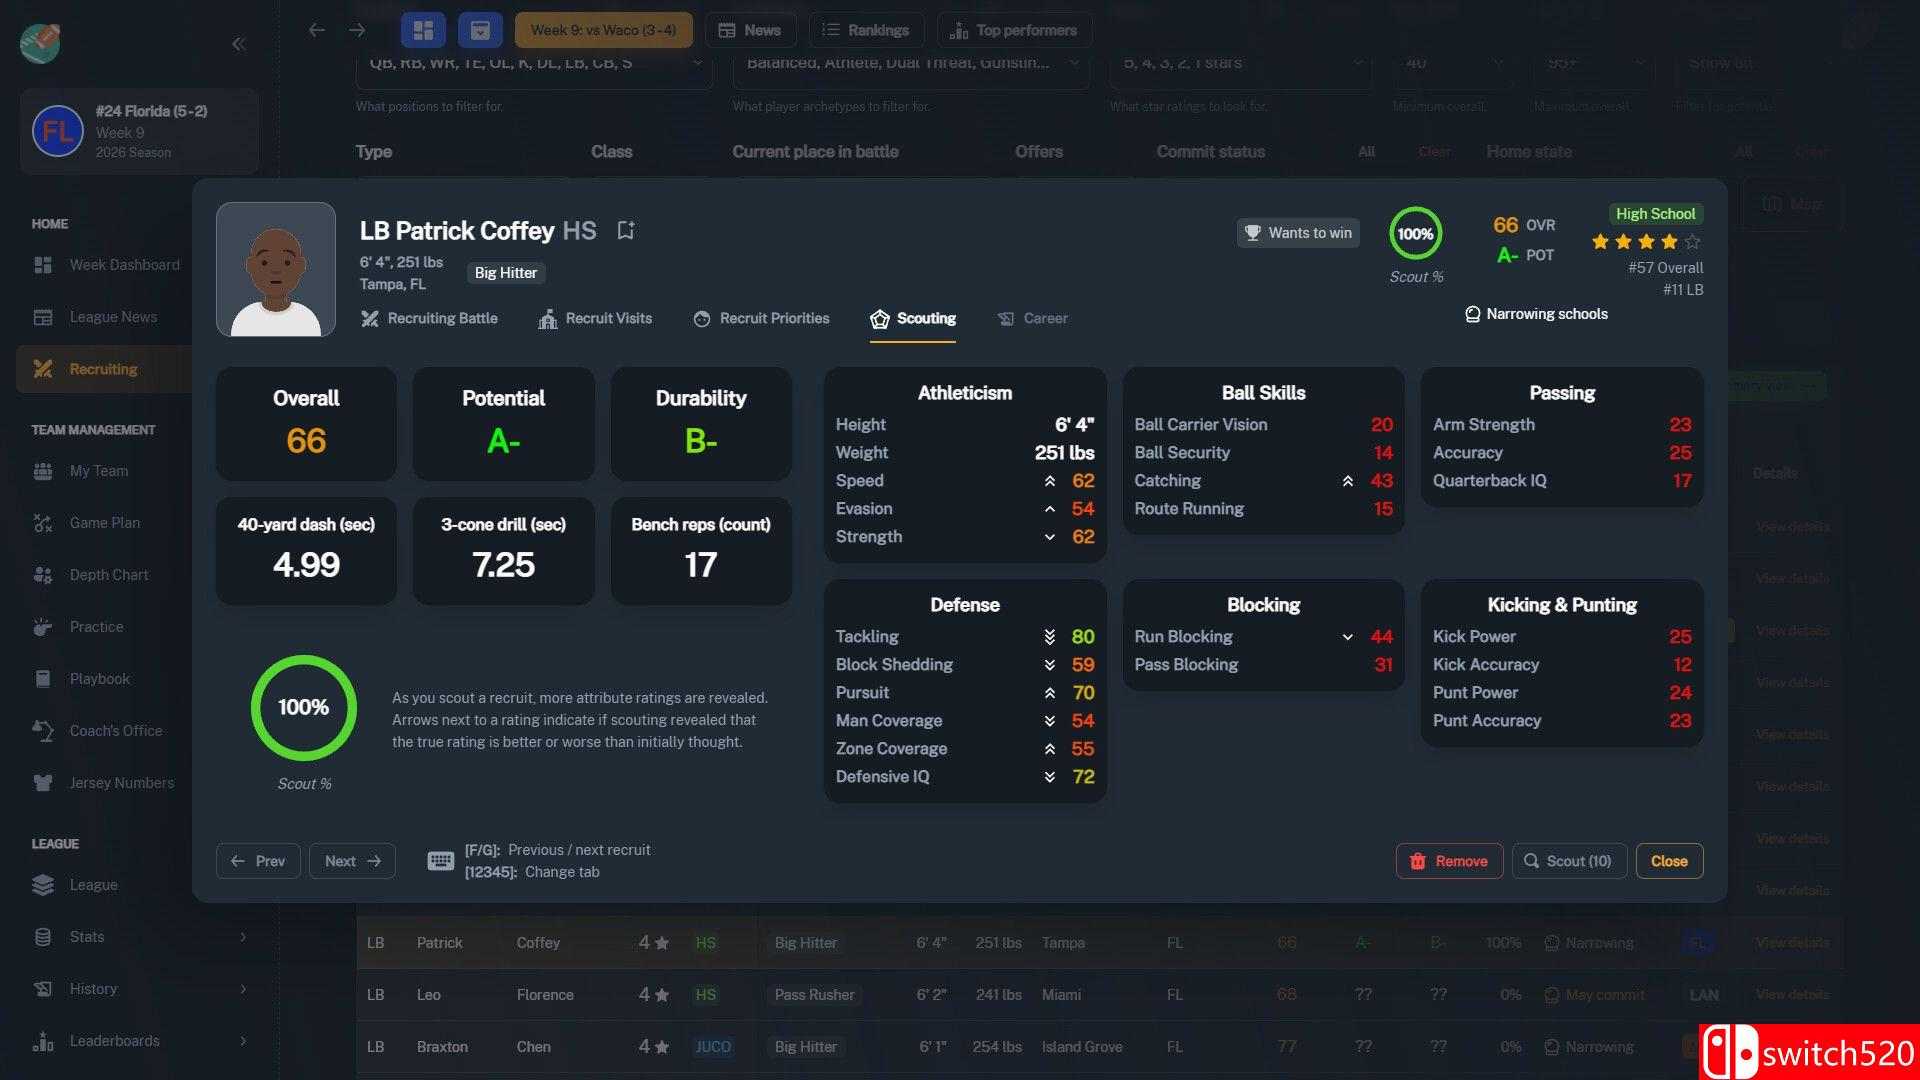
Task: Go to Next recruit
Action: coord(352,861)
